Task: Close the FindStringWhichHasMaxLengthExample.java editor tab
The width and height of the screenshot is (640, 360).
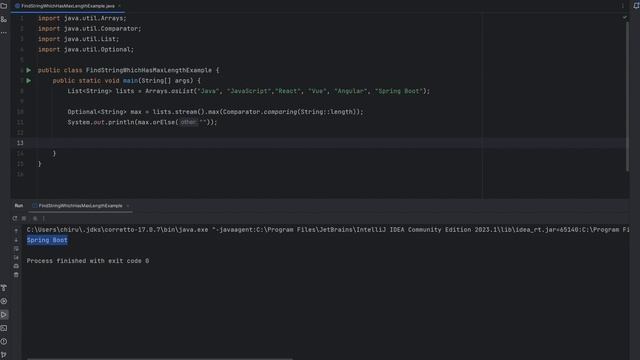Action: (x=120, y=6)
